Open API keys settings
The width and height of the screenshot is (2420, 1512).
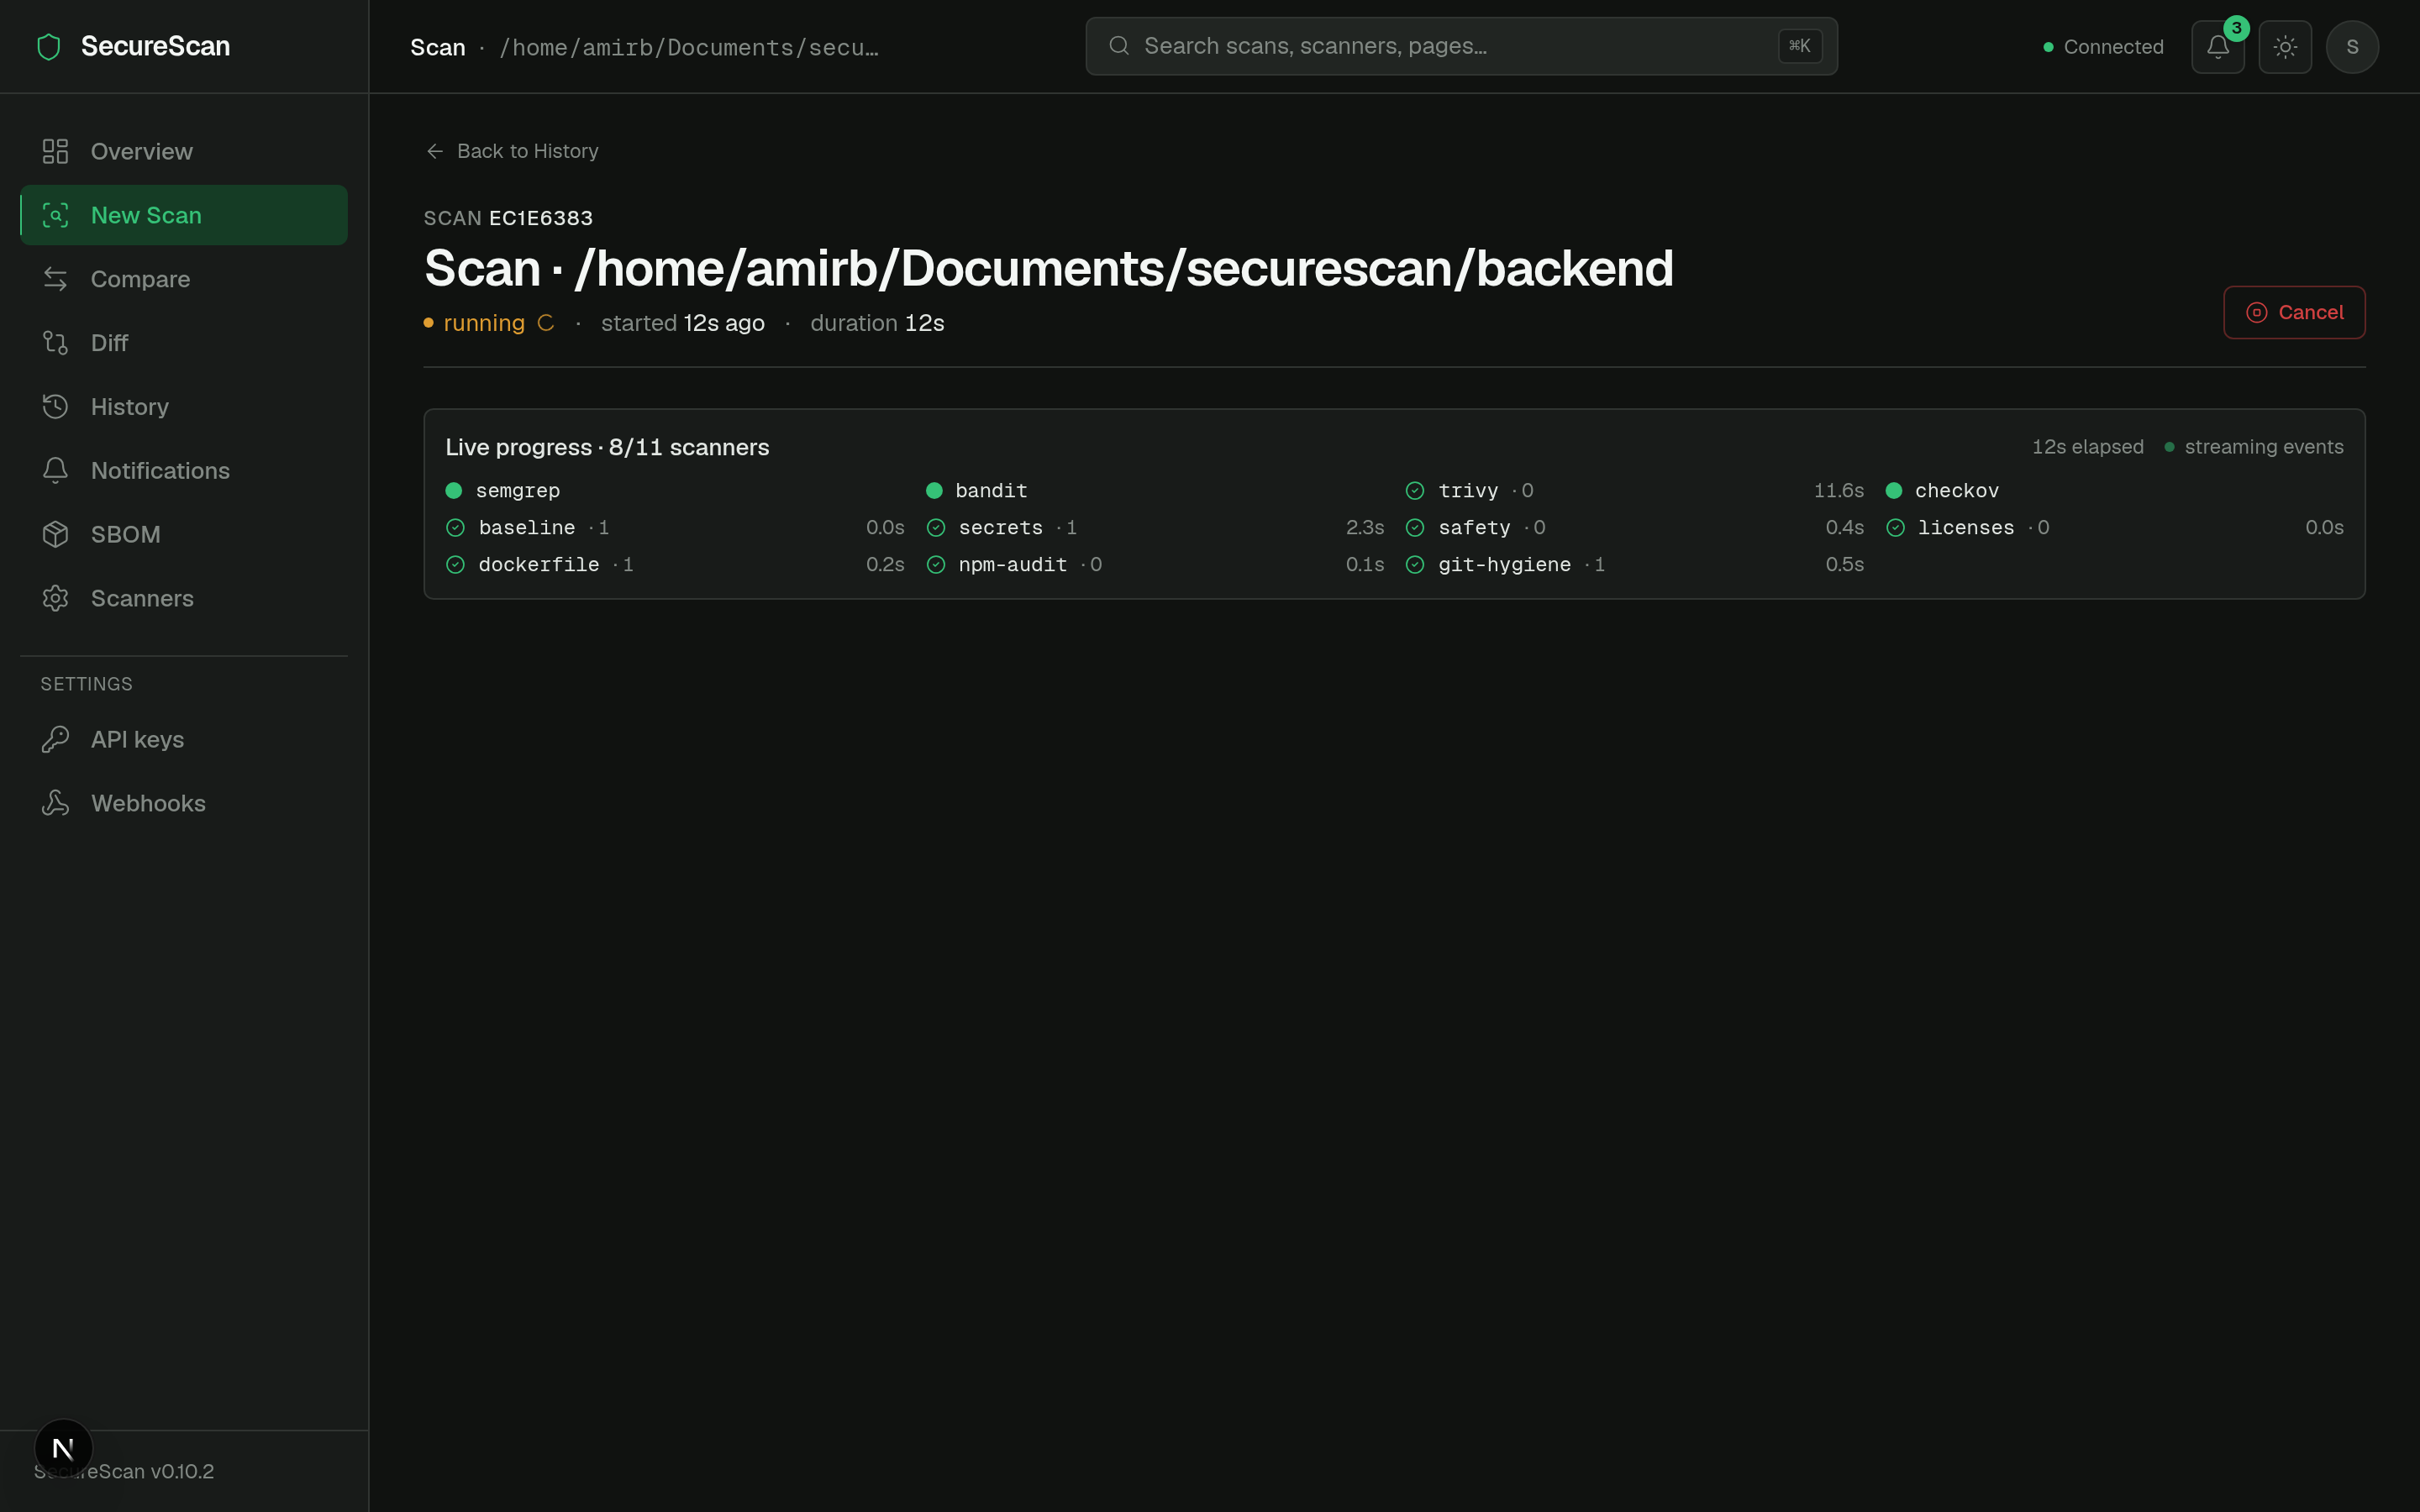pos(184,740)
